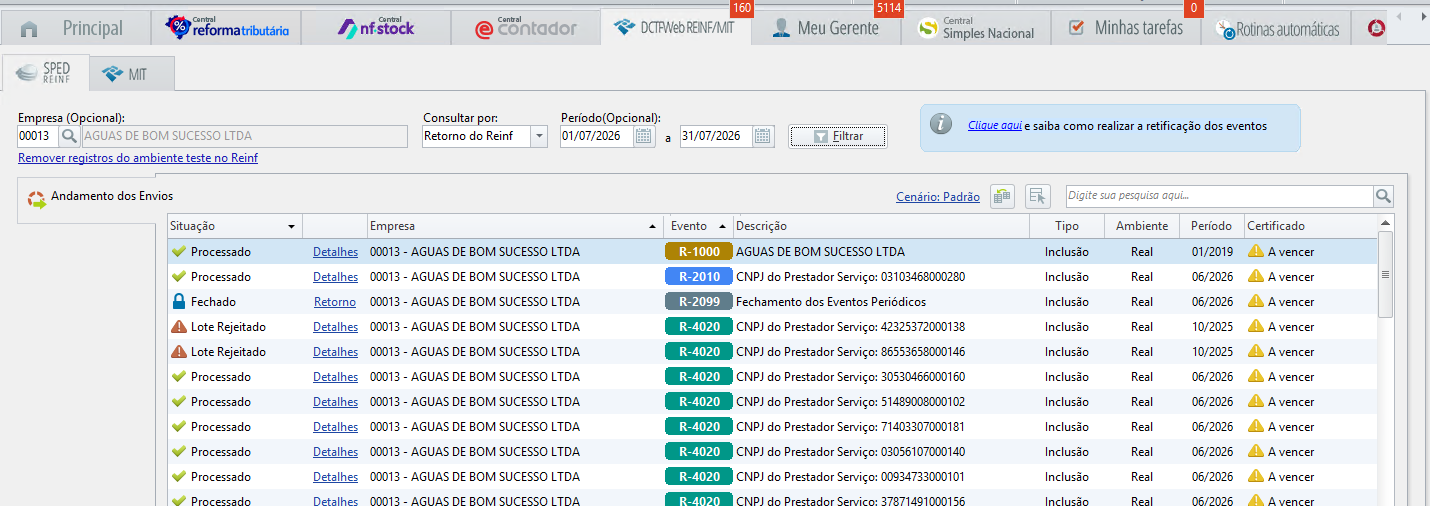Sort by the Empresa column header

(x=516, y=226)
